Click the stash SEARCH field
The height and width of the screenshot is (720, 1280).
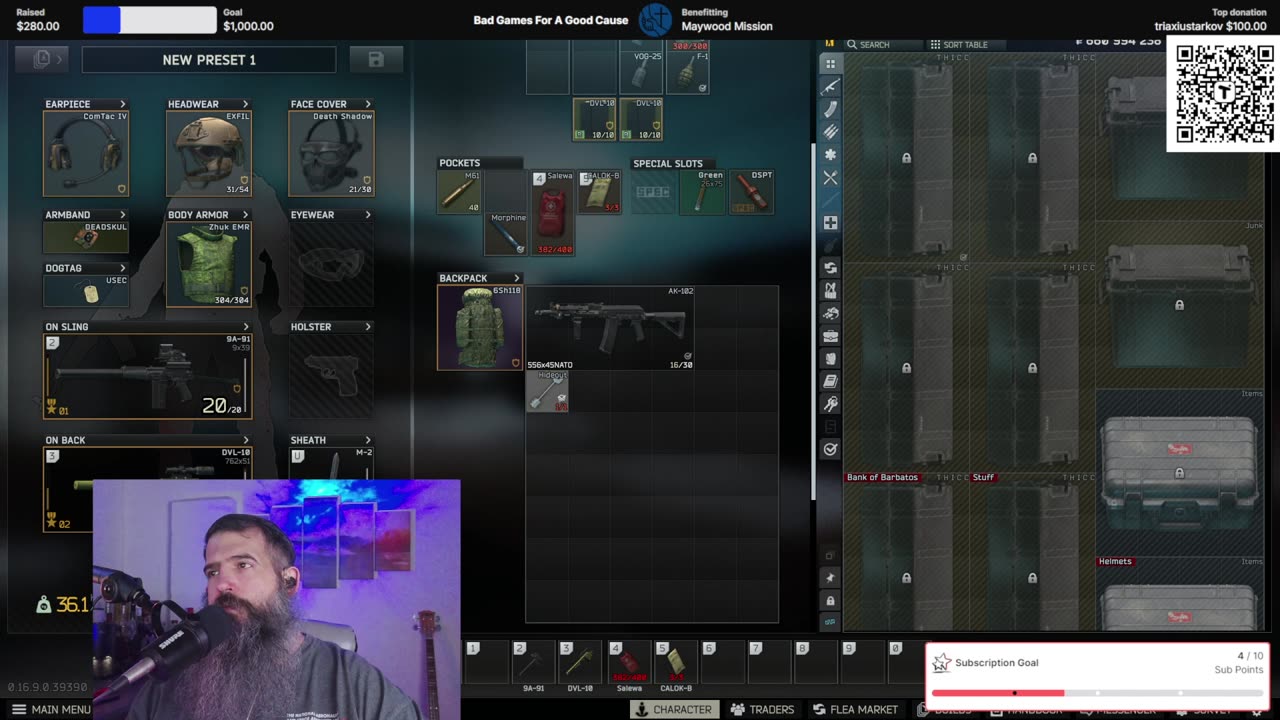883,45
